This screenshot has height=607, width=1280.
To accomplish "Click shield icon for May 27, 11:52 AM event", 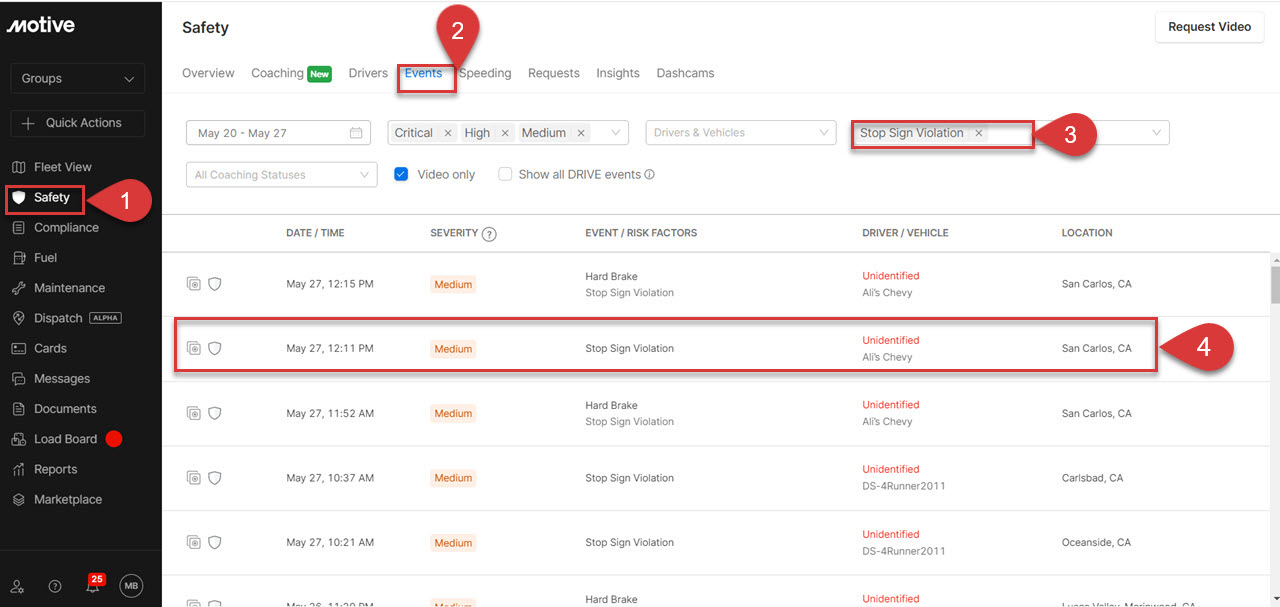I will pyautogui.click(x=214, y=413).
